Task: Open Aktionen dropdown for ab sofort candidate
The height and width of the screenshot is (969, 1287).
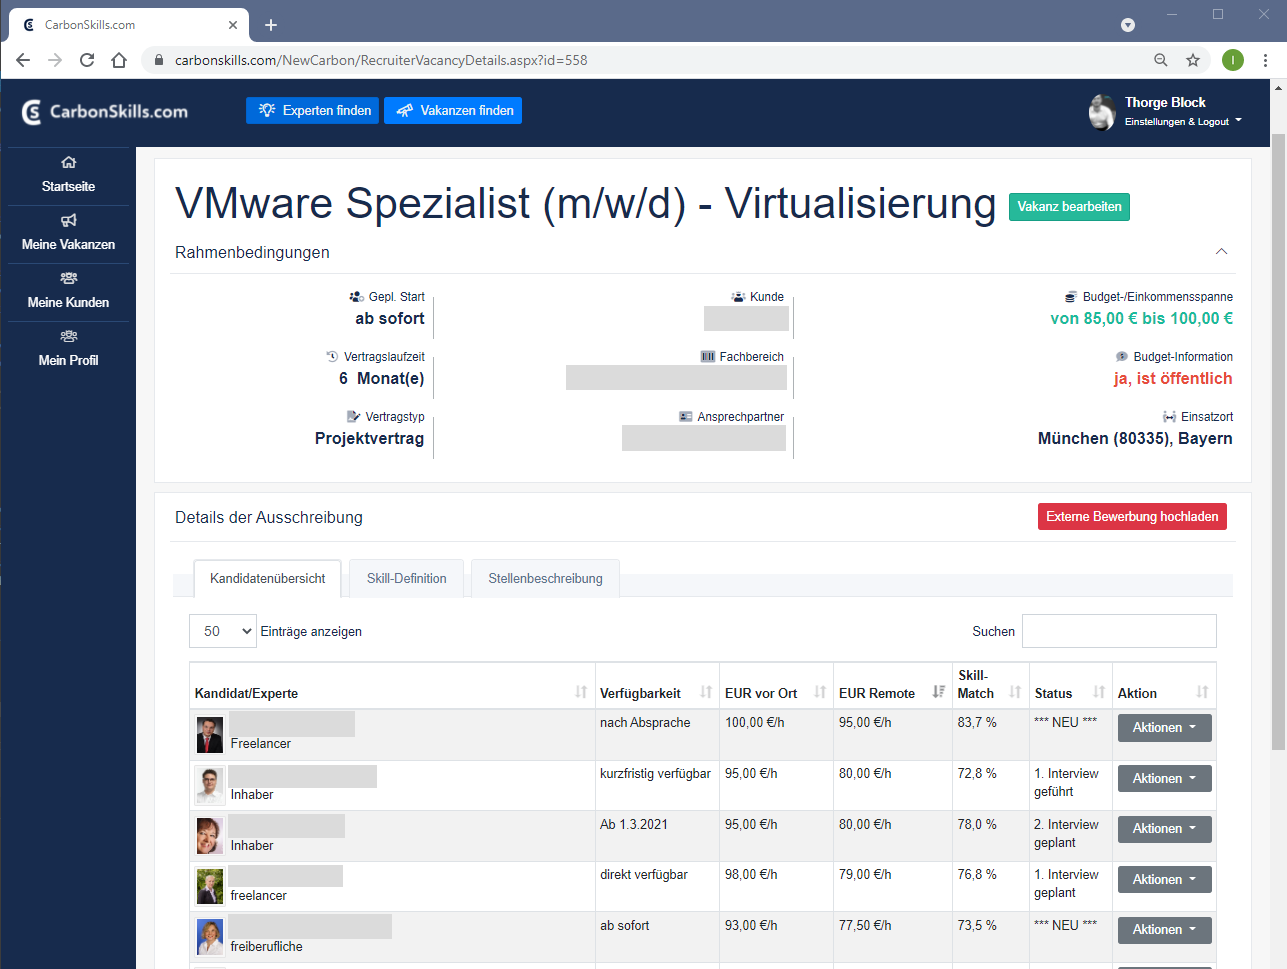Action: point(1164,930)
